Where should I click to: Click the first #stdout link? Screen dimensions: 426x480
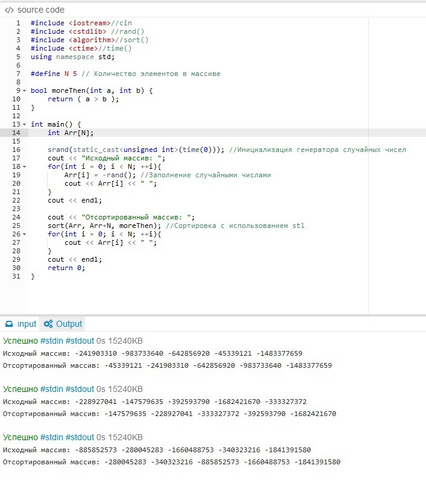[x=80, y=341]
